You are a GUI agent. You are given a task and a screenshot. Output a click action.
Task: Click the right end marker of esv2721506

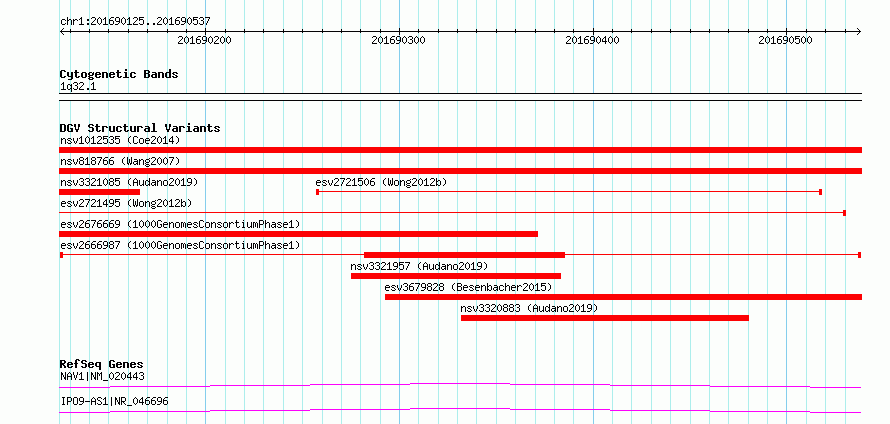pyautogui.click(x=821, y=192)
